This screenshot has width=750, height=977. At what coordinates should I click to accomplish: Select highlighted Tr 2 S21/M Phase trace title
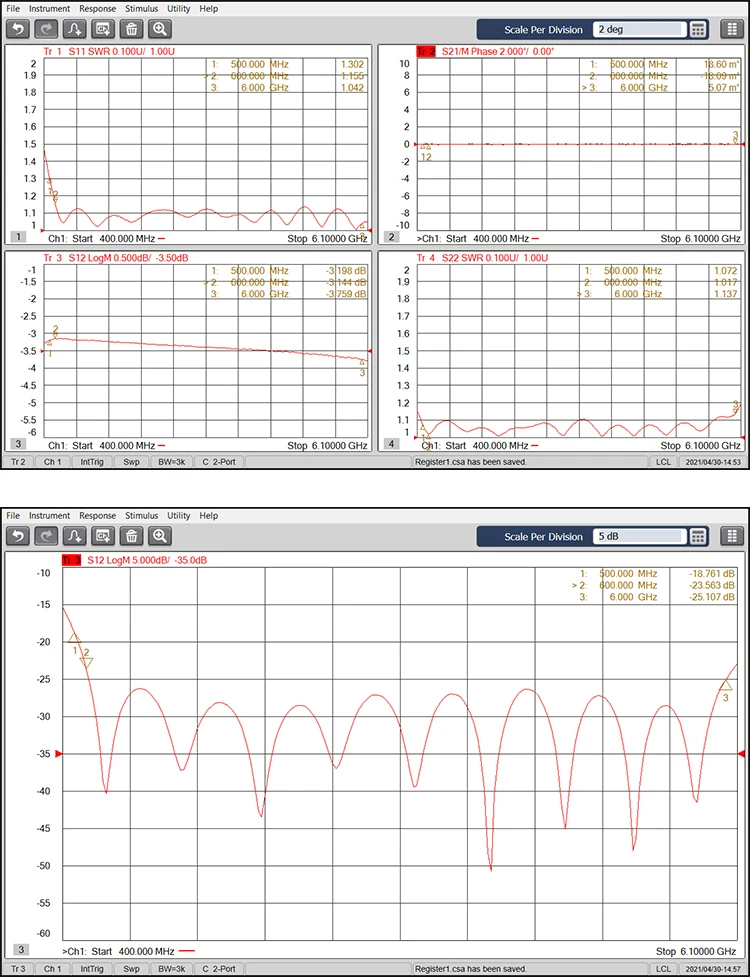[485, 51]
